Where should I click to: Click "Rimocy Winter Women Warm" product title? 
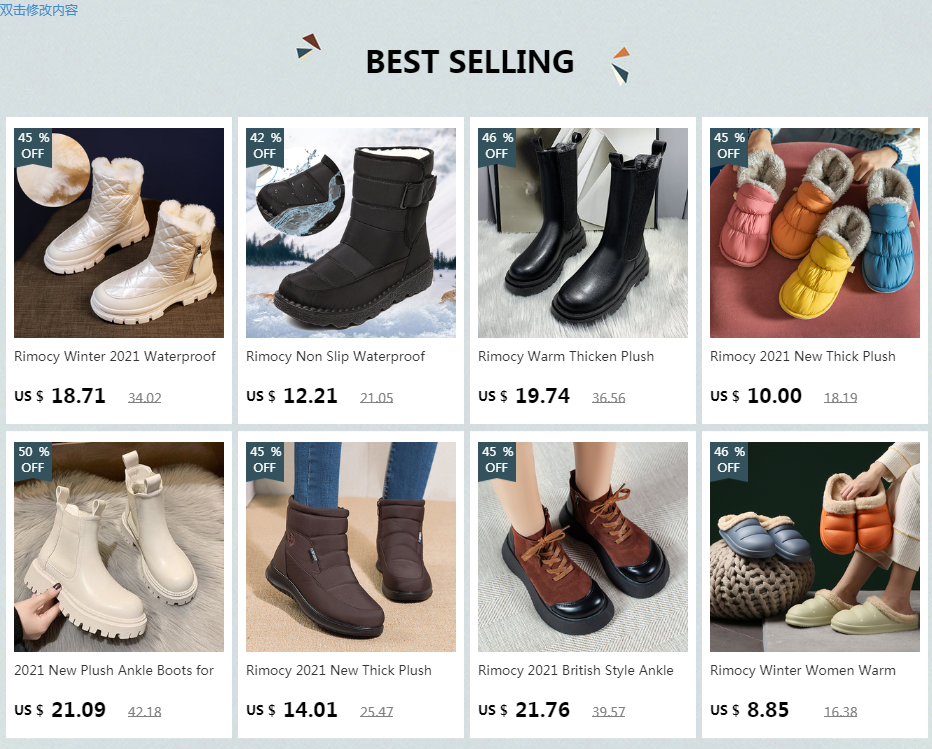[x=803, y=670]
